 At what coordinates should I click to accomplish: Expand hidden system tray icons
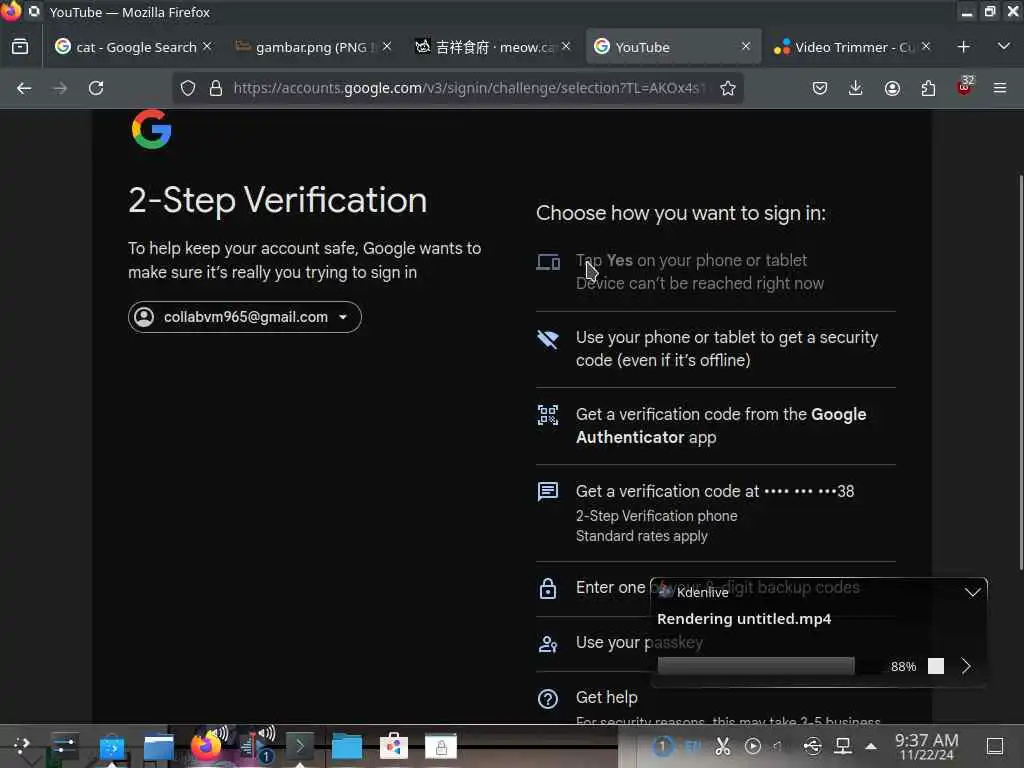pos(871,746)
